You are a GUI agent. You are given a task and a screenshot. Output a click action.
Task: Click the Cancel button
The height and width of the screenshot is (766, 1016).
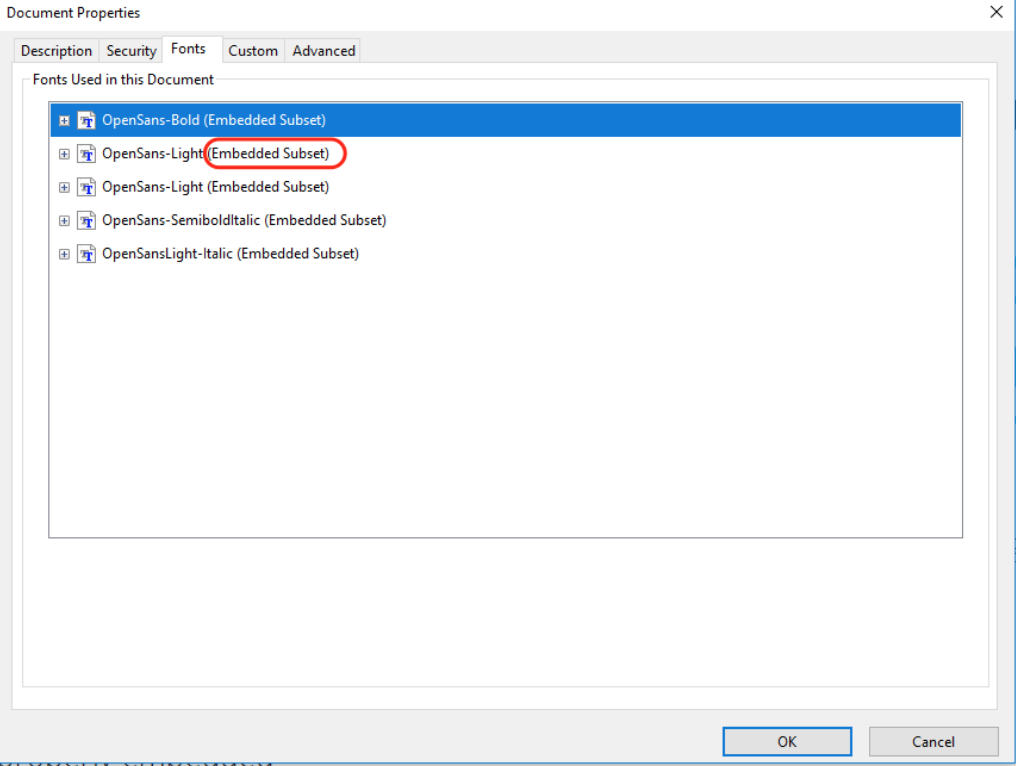[x=933, y=741]
